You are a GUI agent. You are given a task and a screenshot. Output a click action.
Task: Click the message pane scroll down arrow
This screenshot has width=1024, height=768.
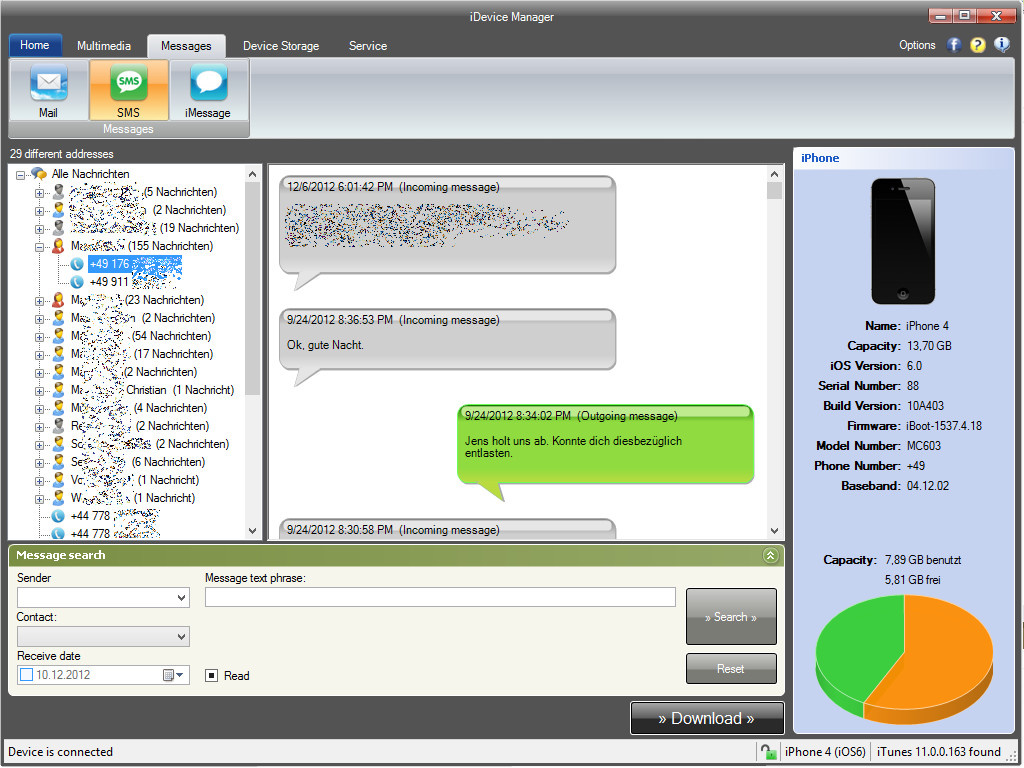(775, 531)
